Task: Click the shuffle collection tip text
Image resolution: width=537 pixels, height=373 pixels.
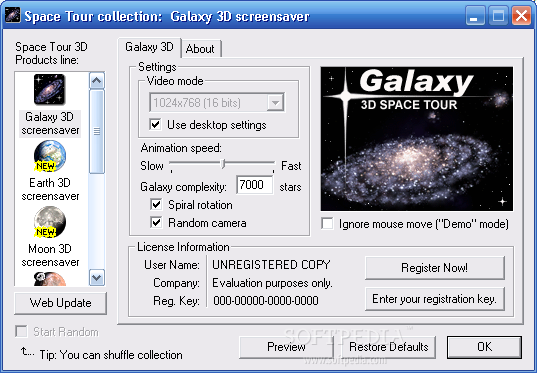Action: tap(111, 355)
